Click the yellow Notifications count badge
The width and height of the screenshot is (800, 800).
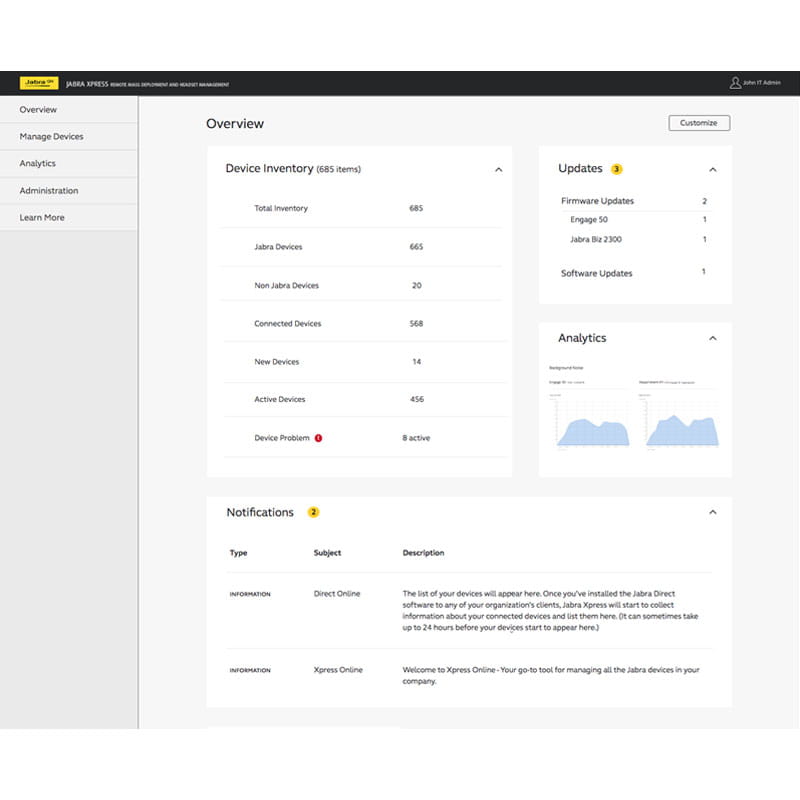313,512
